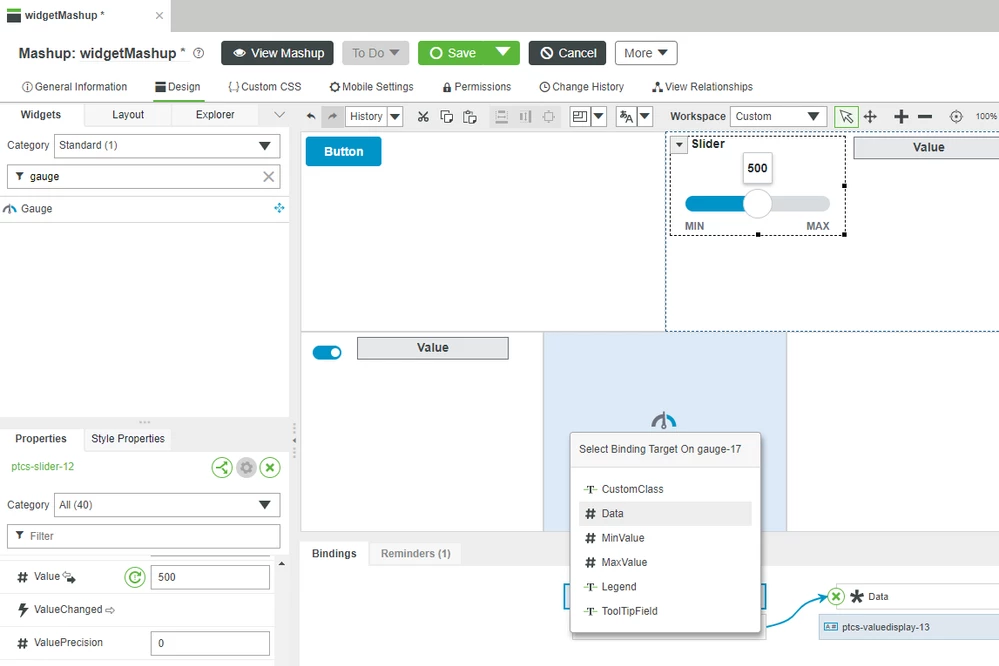Copy the selected widget using the copy icon
Screen dimensions: 999x666
[x=447, y=117]
